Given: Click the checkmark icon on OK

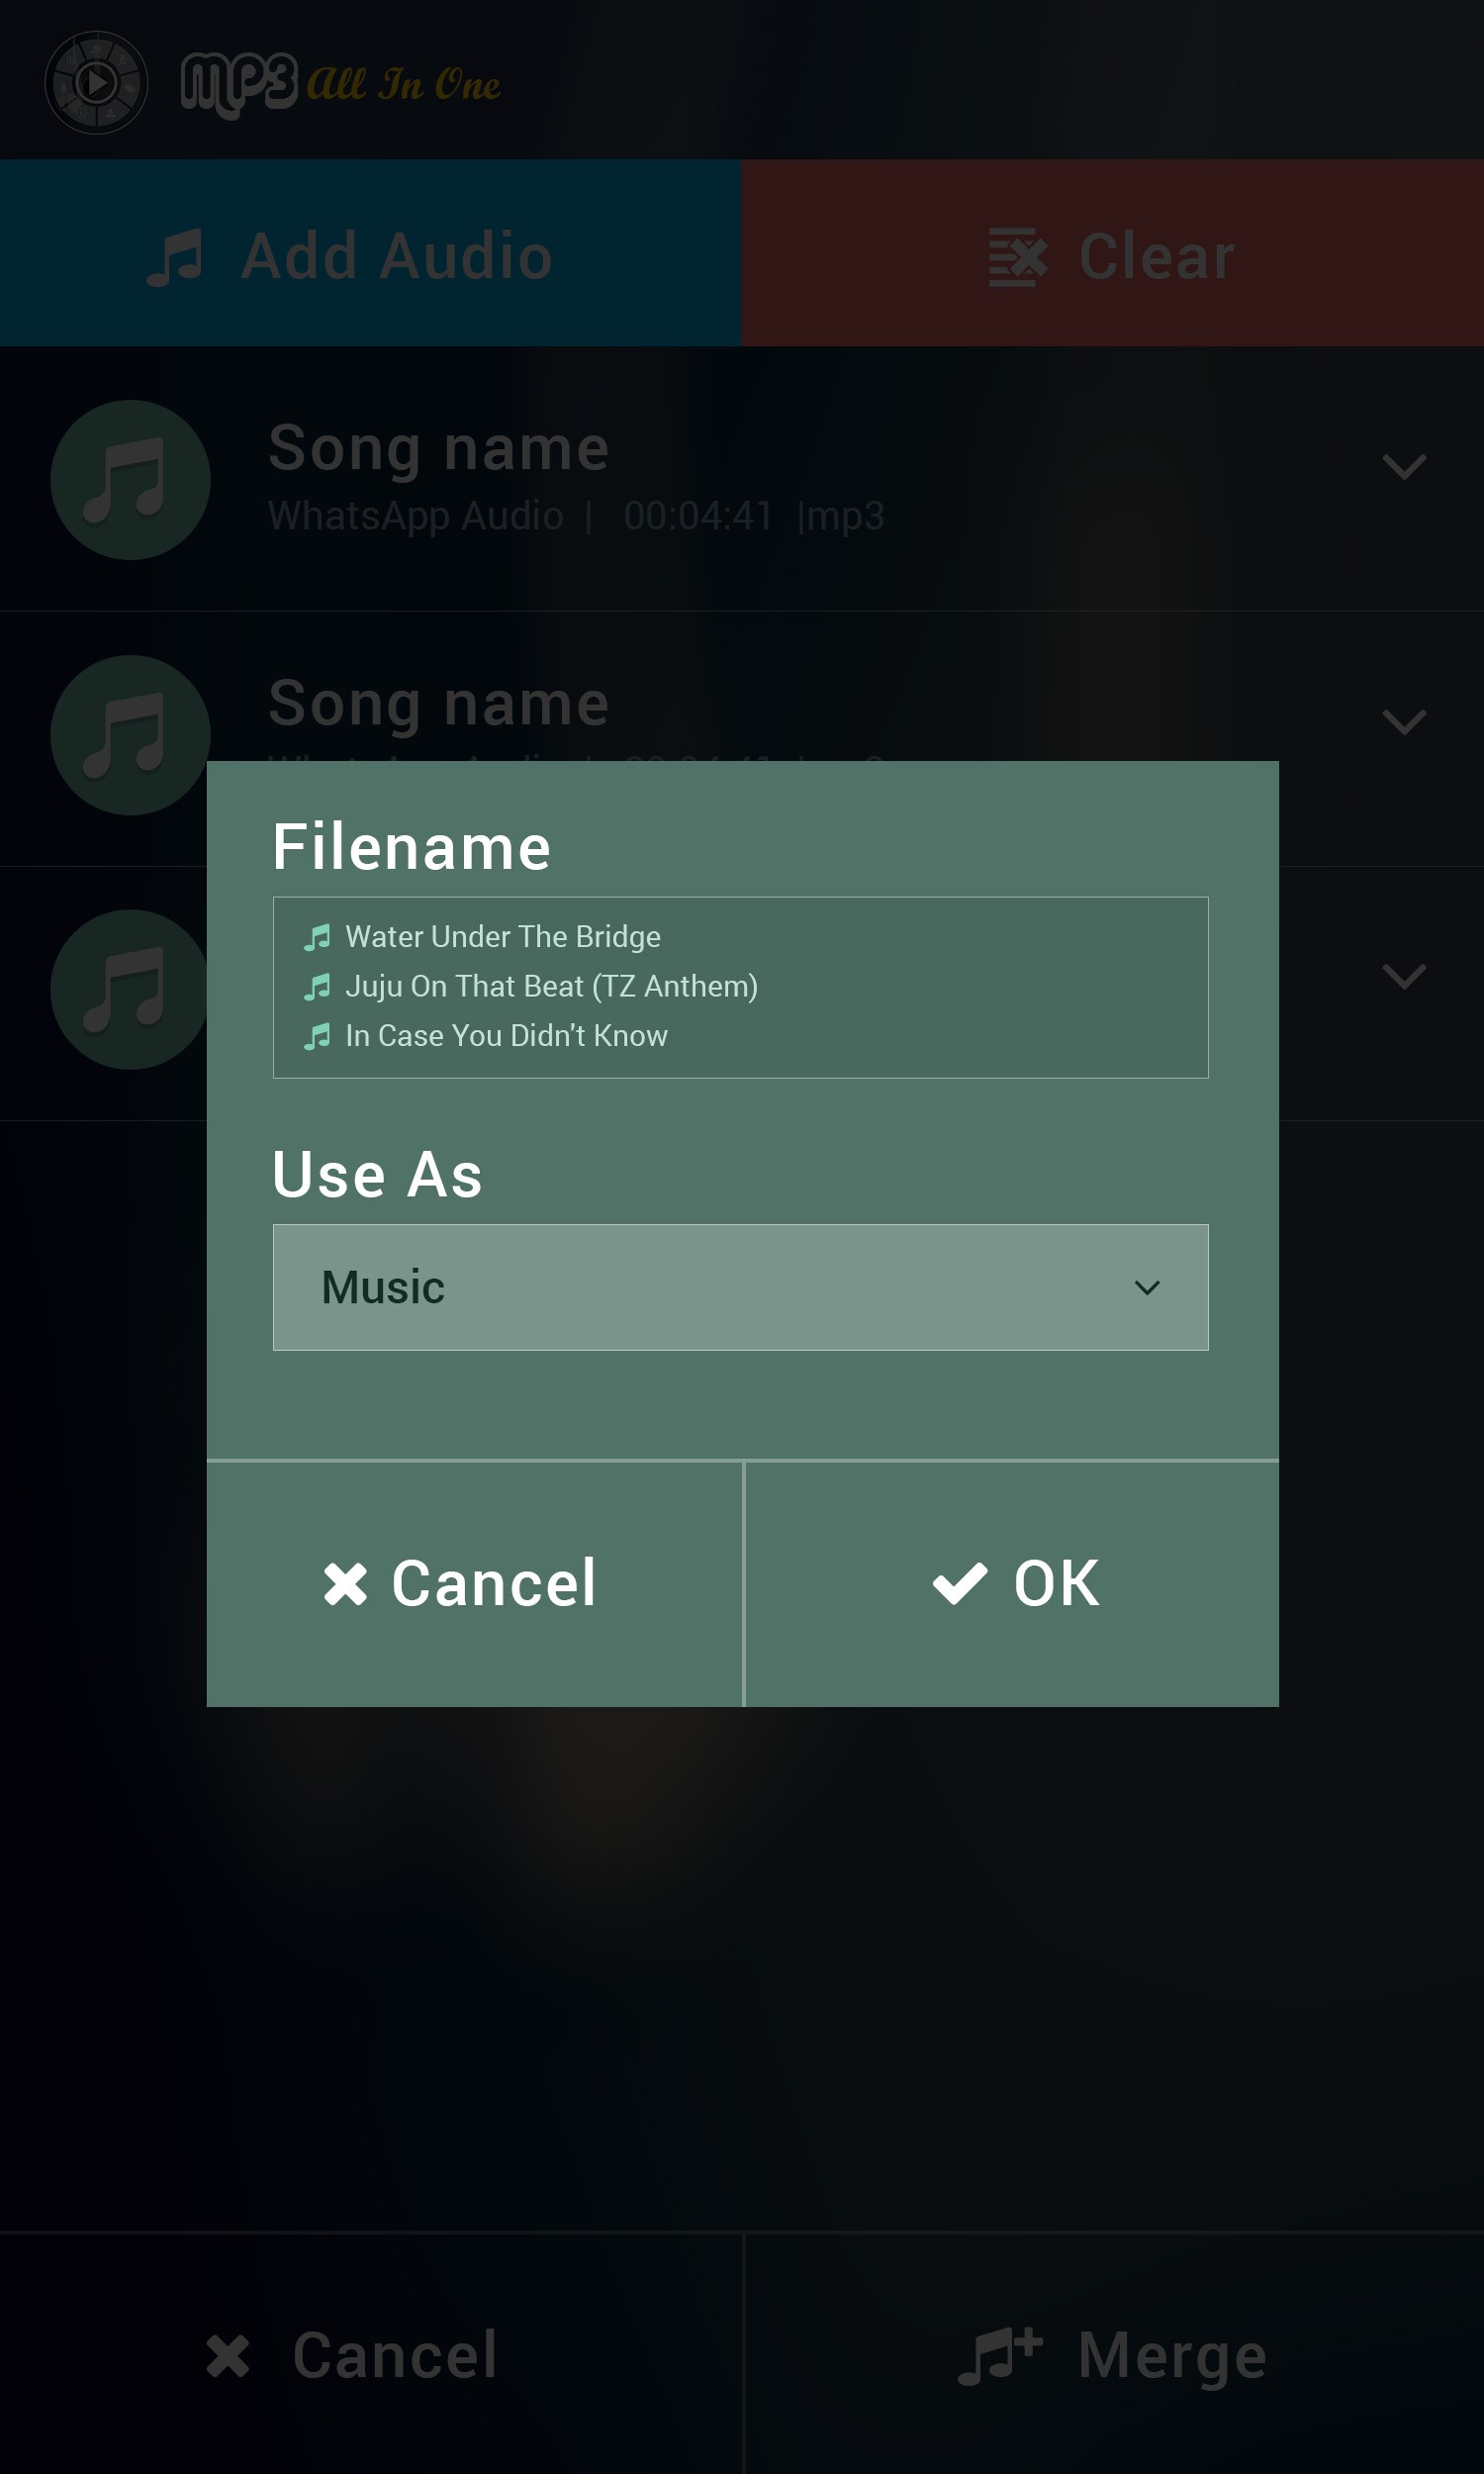Looking at the screenshot, I should [x=960, y=1584].
